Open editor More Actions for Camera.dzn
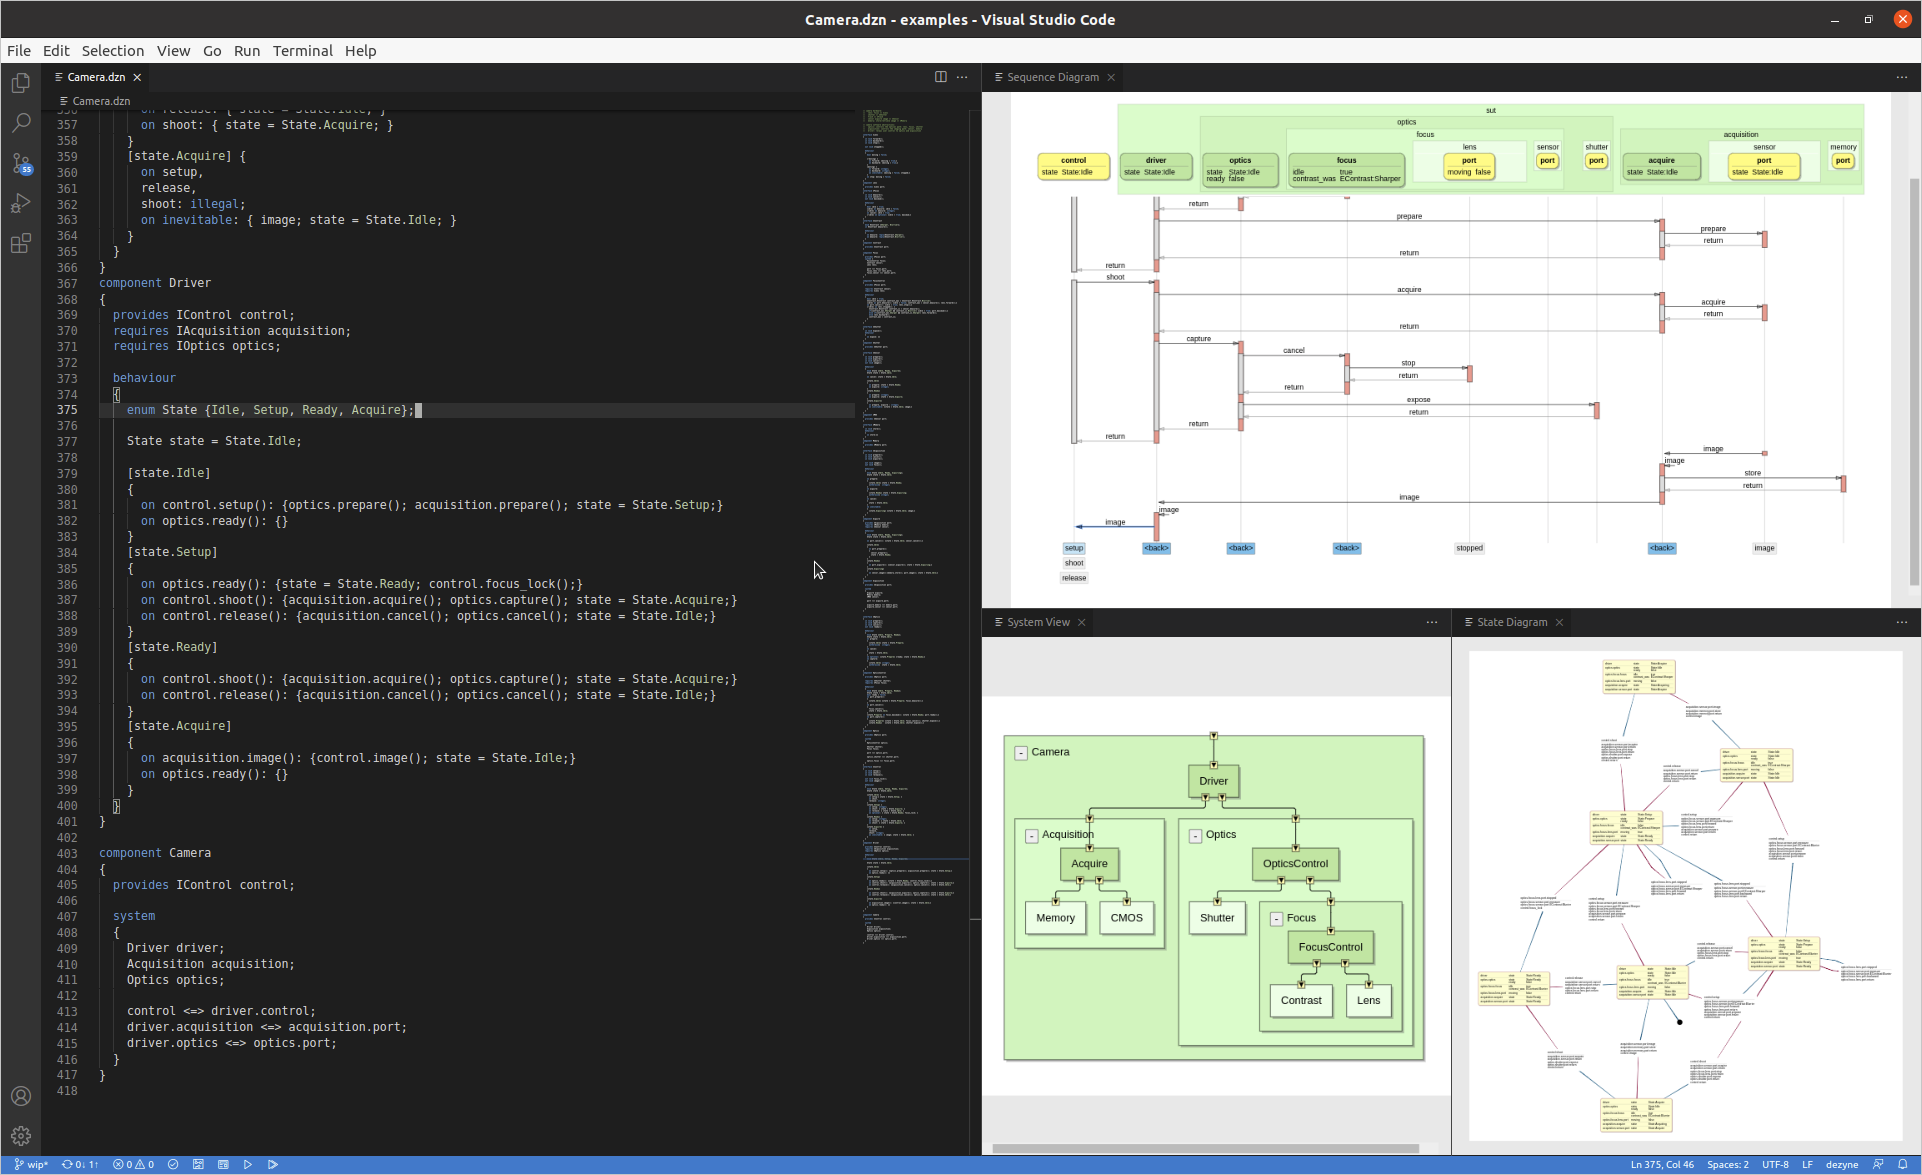This screenshot has width=1922, height=1175. coord(962,77)
